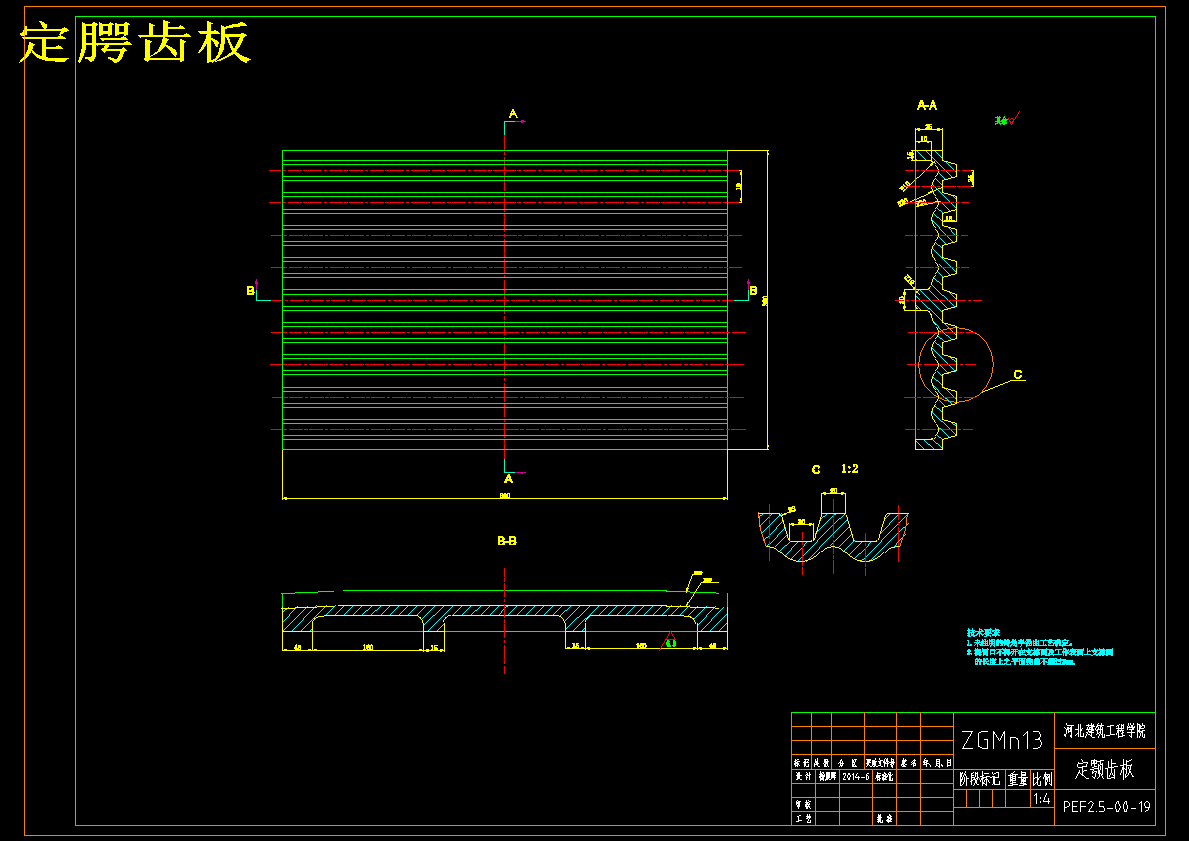This screenshot has width=1189, height=841.
Task: Click the left section marker B
Action: pyautogui.click(x=250, y=290)
